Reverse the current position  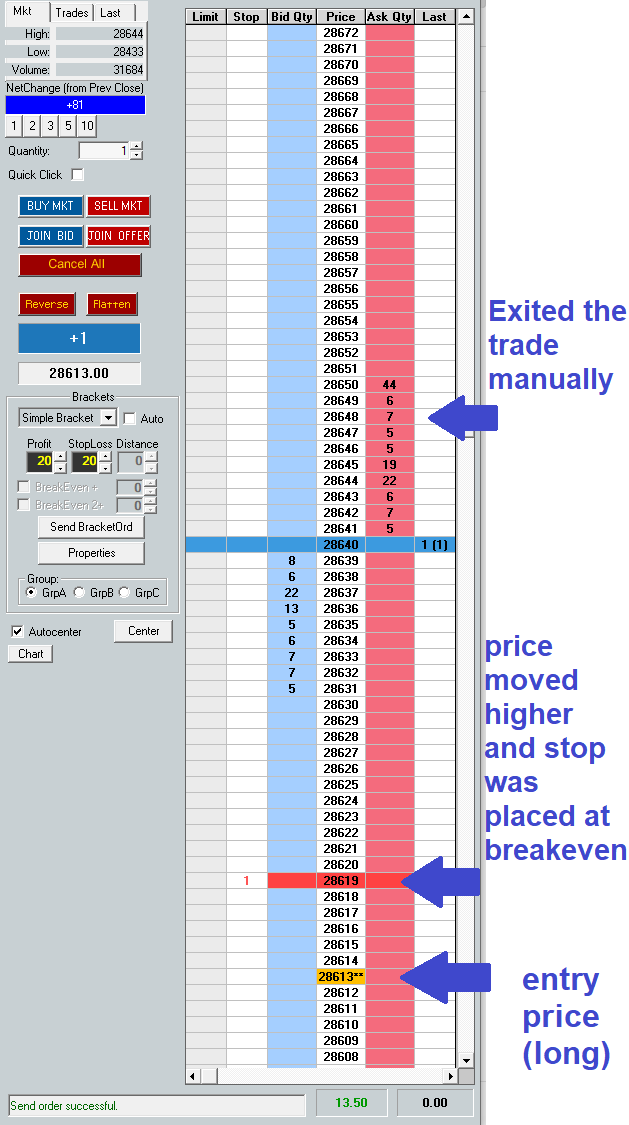click(x=47, y=304)
